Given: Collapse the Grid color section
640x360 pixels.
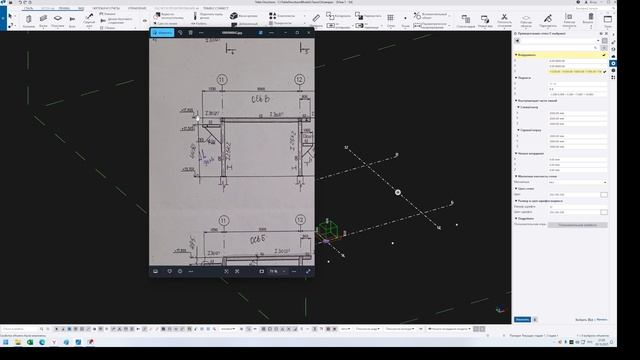Looking at the screenshot, I should [x=516, y=189].
